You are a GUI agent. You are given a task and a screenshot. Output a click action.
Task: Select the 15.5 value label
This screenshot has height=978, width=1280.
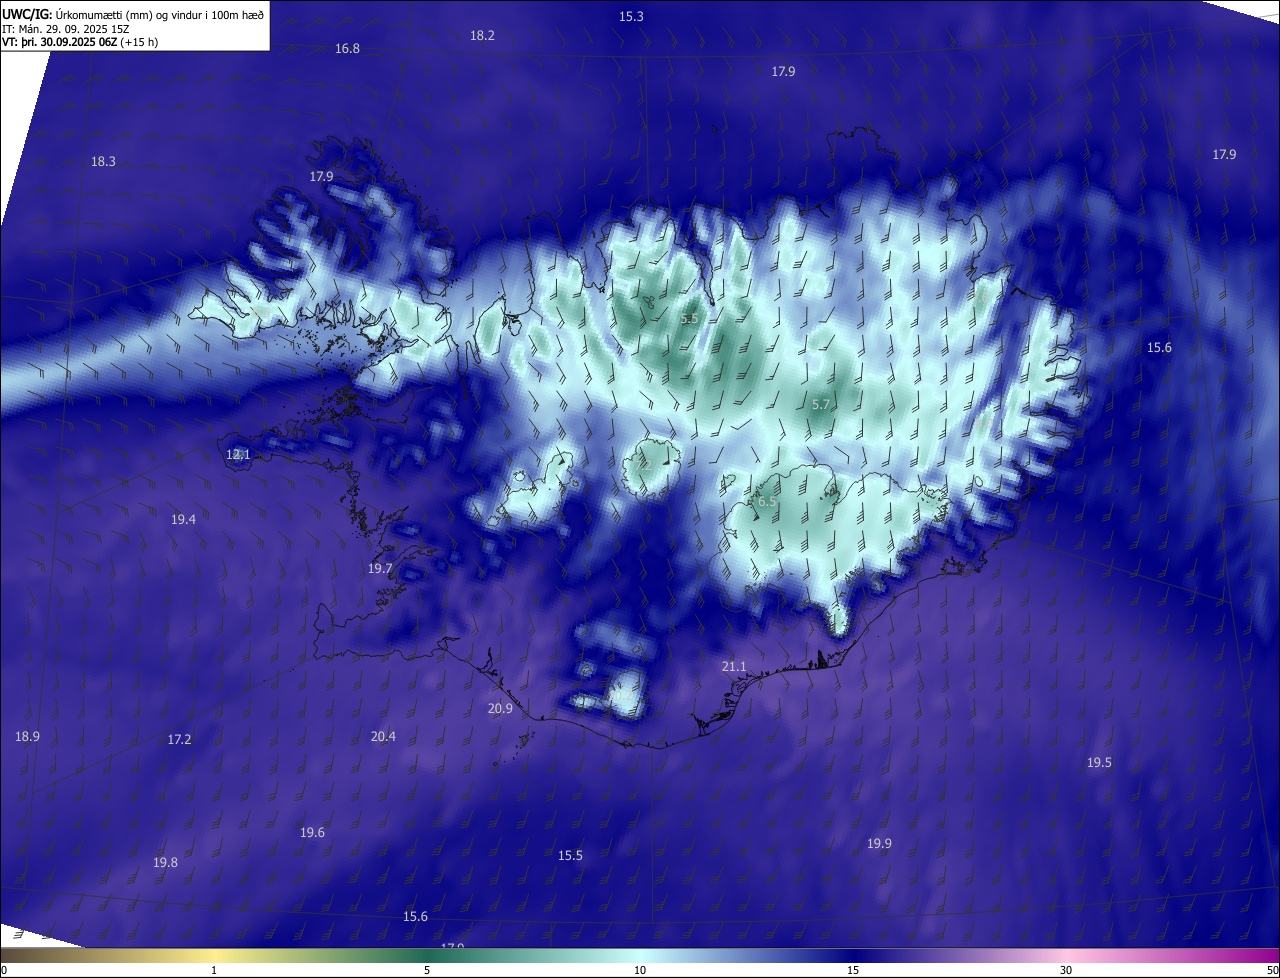[x=570, y=855]
